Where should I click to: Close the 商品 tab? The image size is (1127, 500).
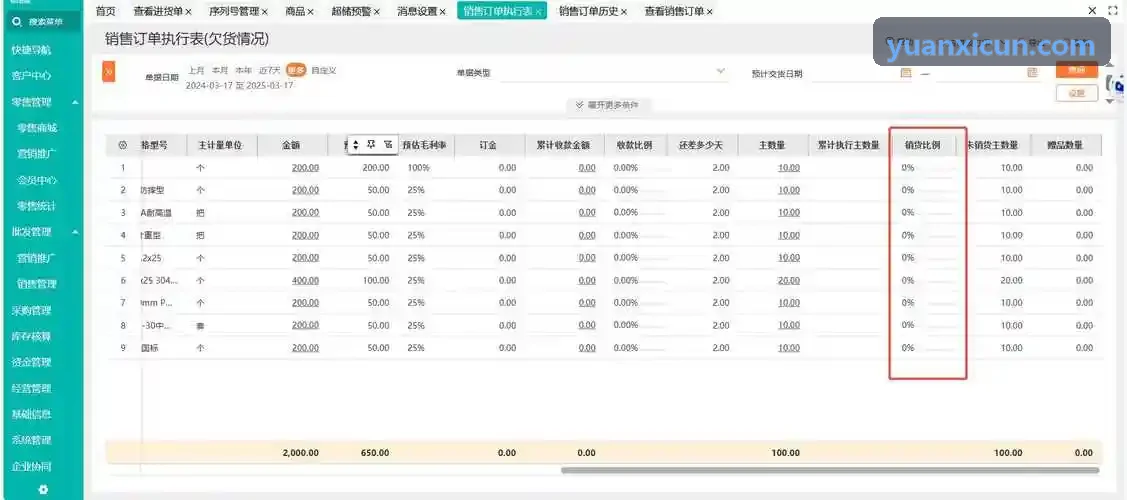point(310,12)
